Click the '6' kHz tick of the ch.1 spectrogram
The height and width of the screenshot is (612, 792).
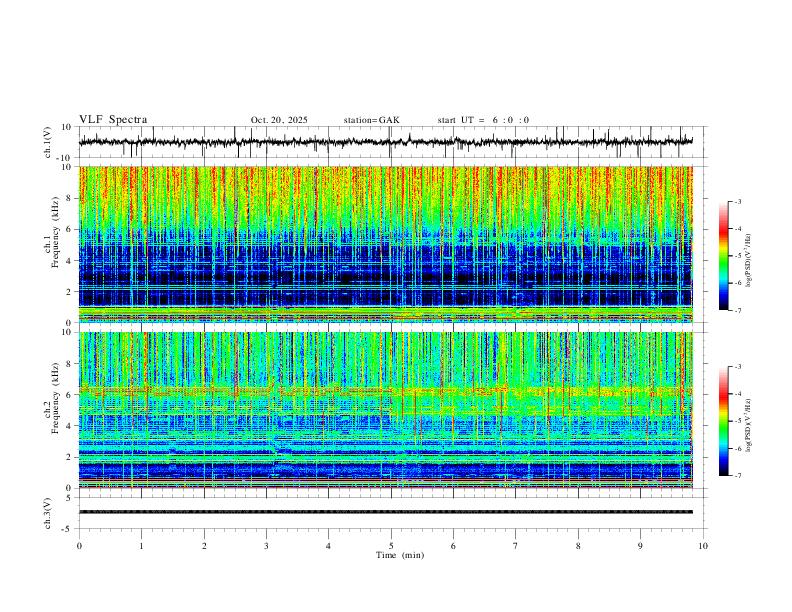click(70, 229)
